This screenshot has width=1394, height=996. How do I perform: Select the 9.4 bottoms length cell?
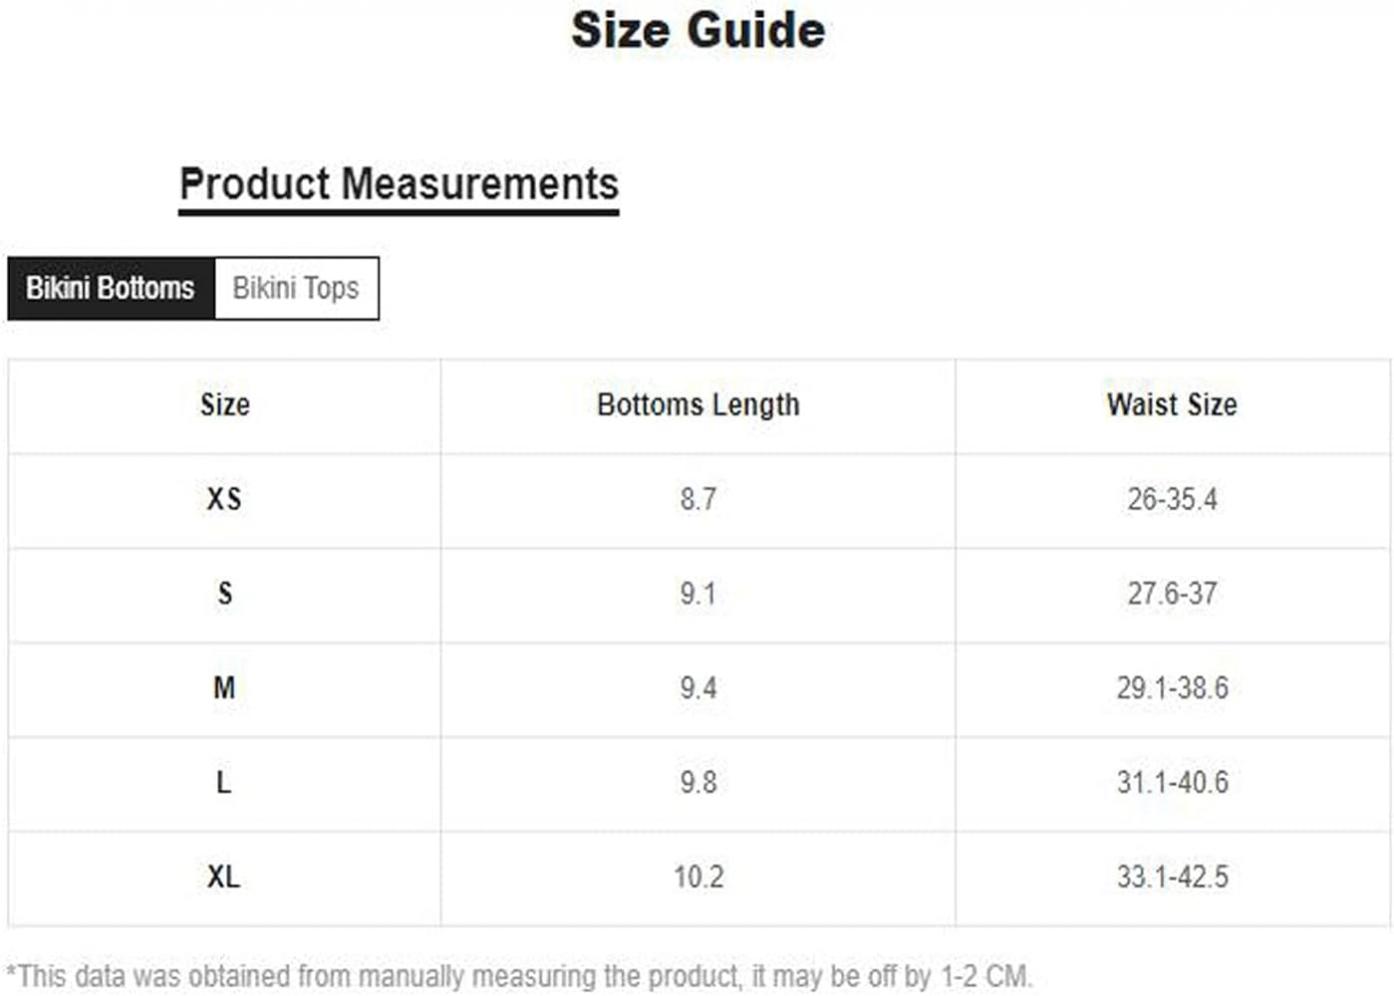tap(698, 688)
